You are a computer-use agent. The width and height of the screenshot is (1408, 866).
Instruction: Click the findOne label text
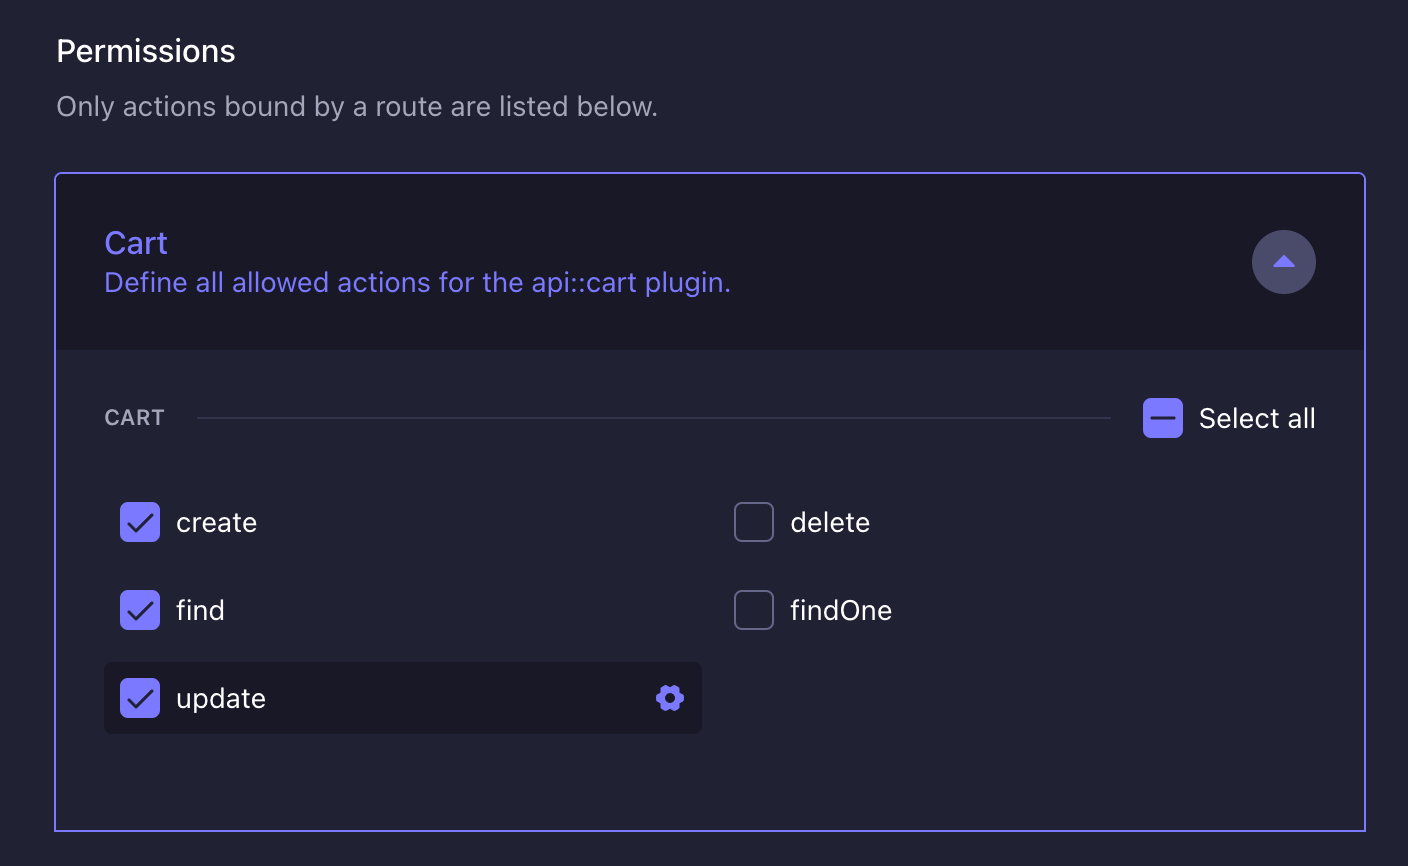tap(841, 610)
